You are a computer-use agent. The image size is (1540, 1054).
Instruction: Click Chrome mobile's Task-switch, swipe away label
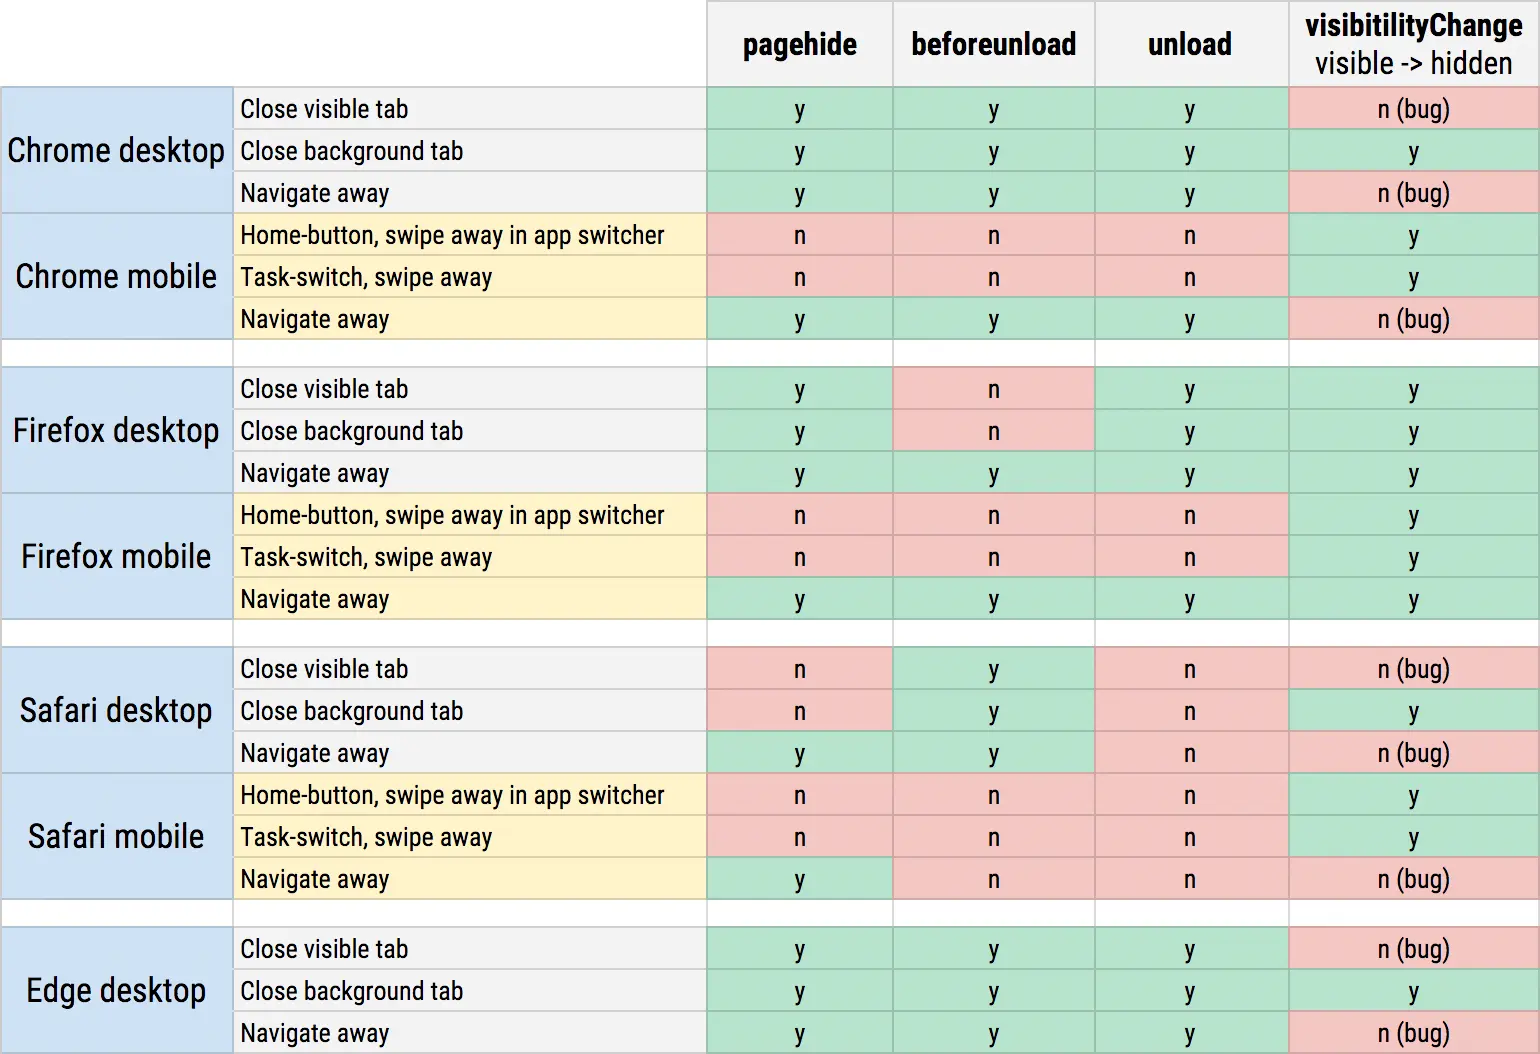point(366,277)
